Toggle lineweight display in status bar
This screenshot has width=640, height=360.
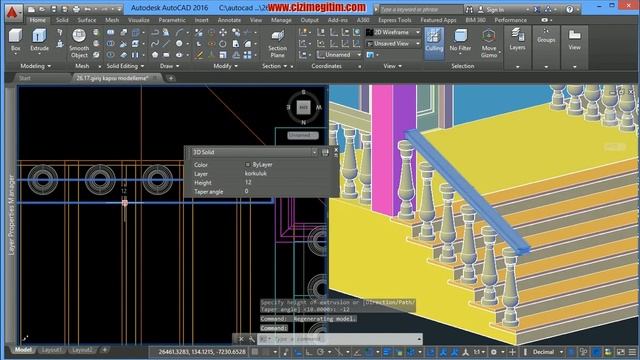pyautogui.click(x=387, y=352)
